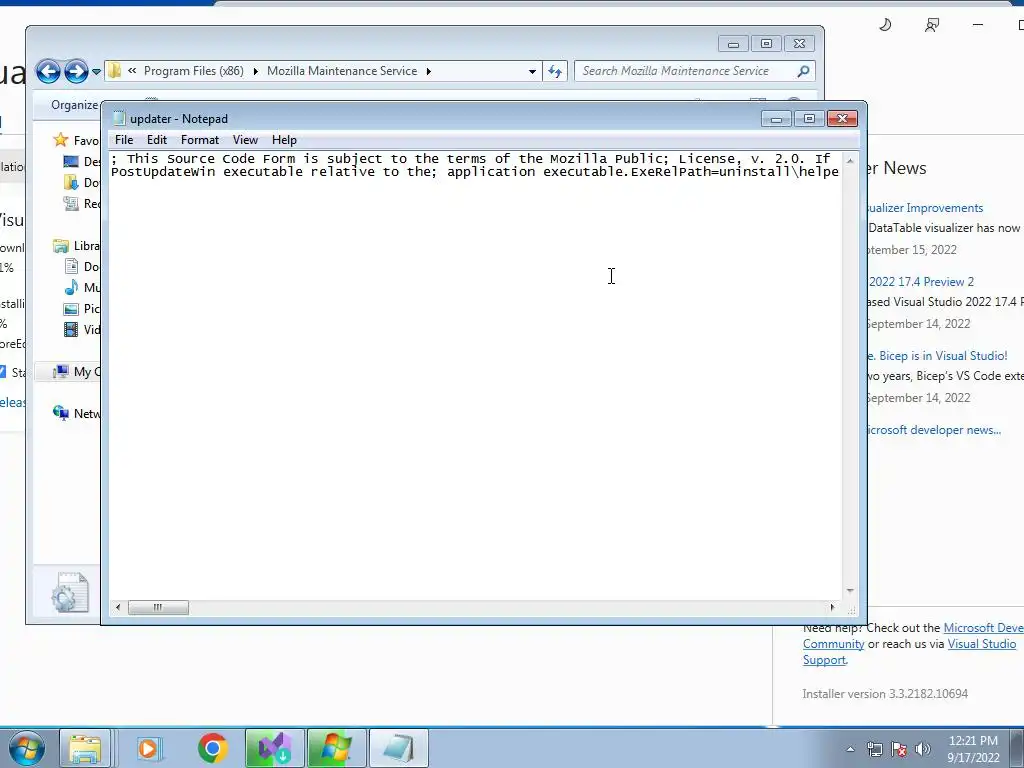
Task: Click the taskbar clock showing 12:21 PM
Action: pos(973,748)
